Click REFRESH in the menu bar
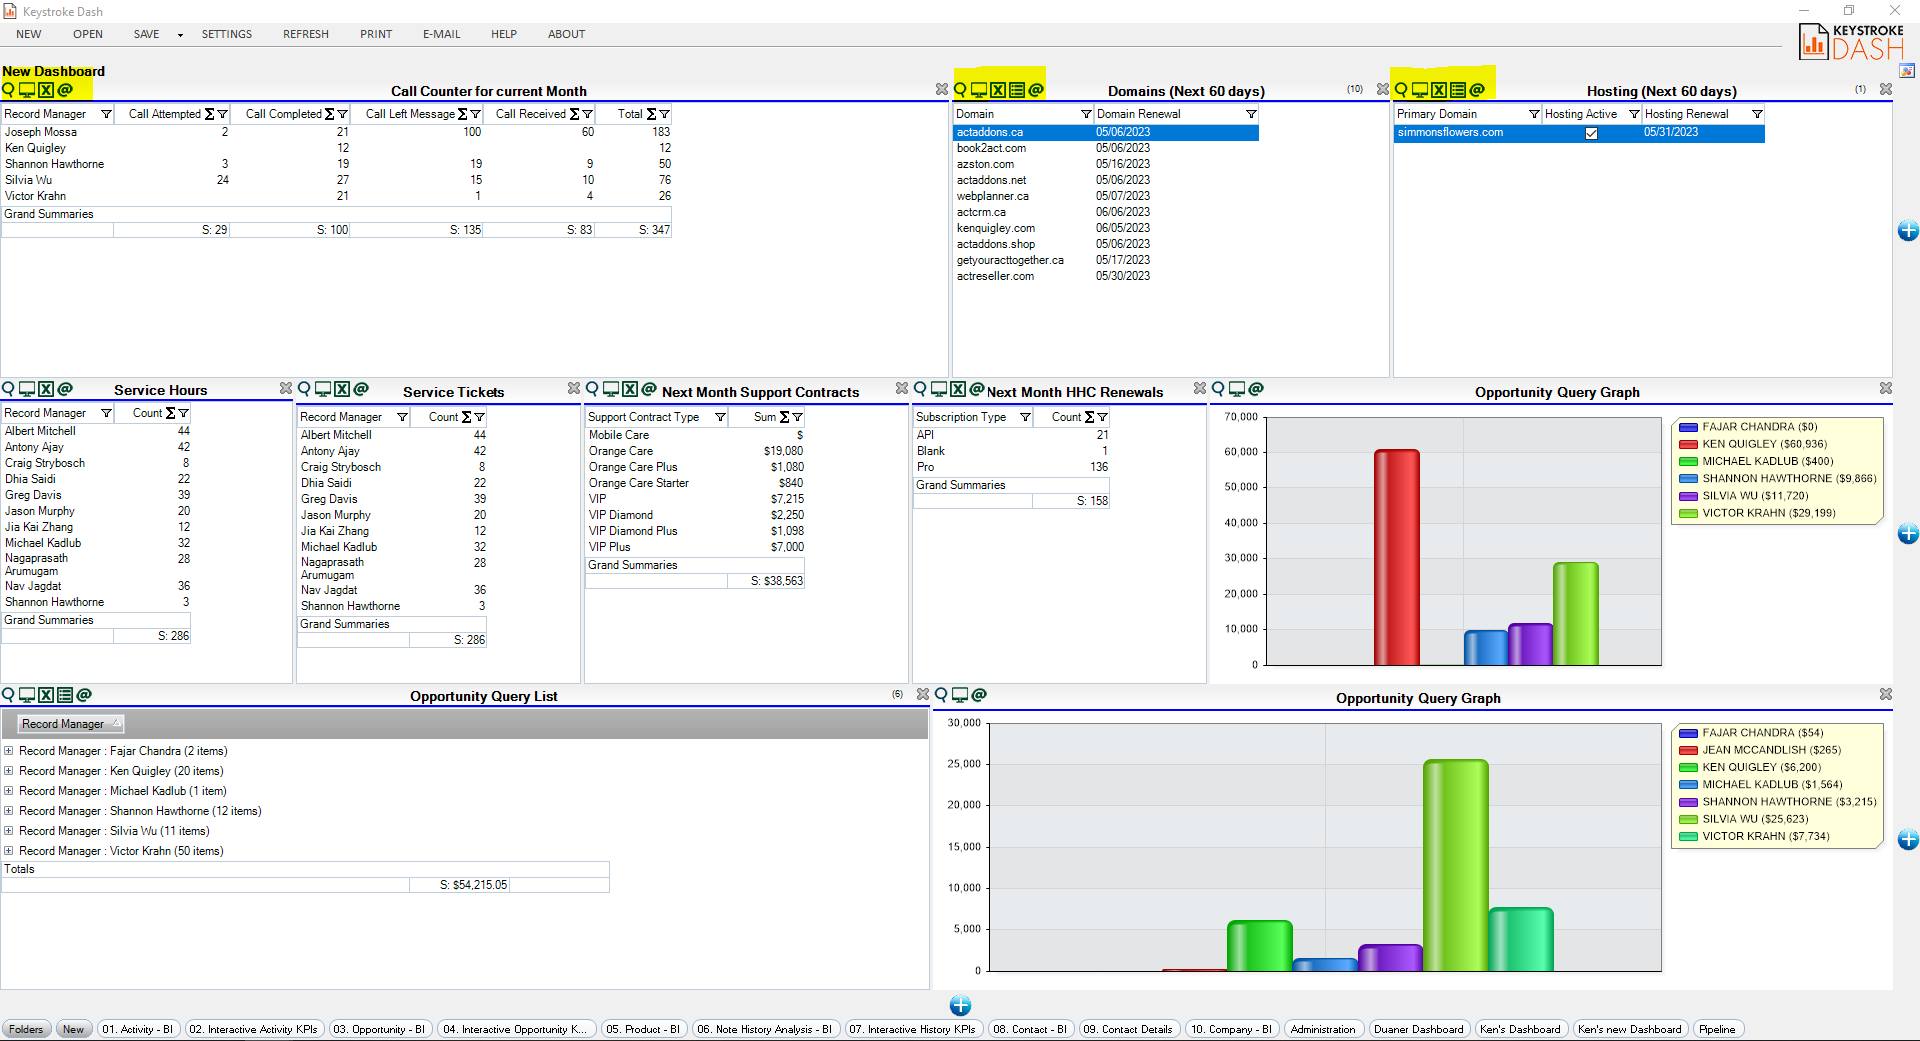1920x1041 pixels. (x=306, y=34)
